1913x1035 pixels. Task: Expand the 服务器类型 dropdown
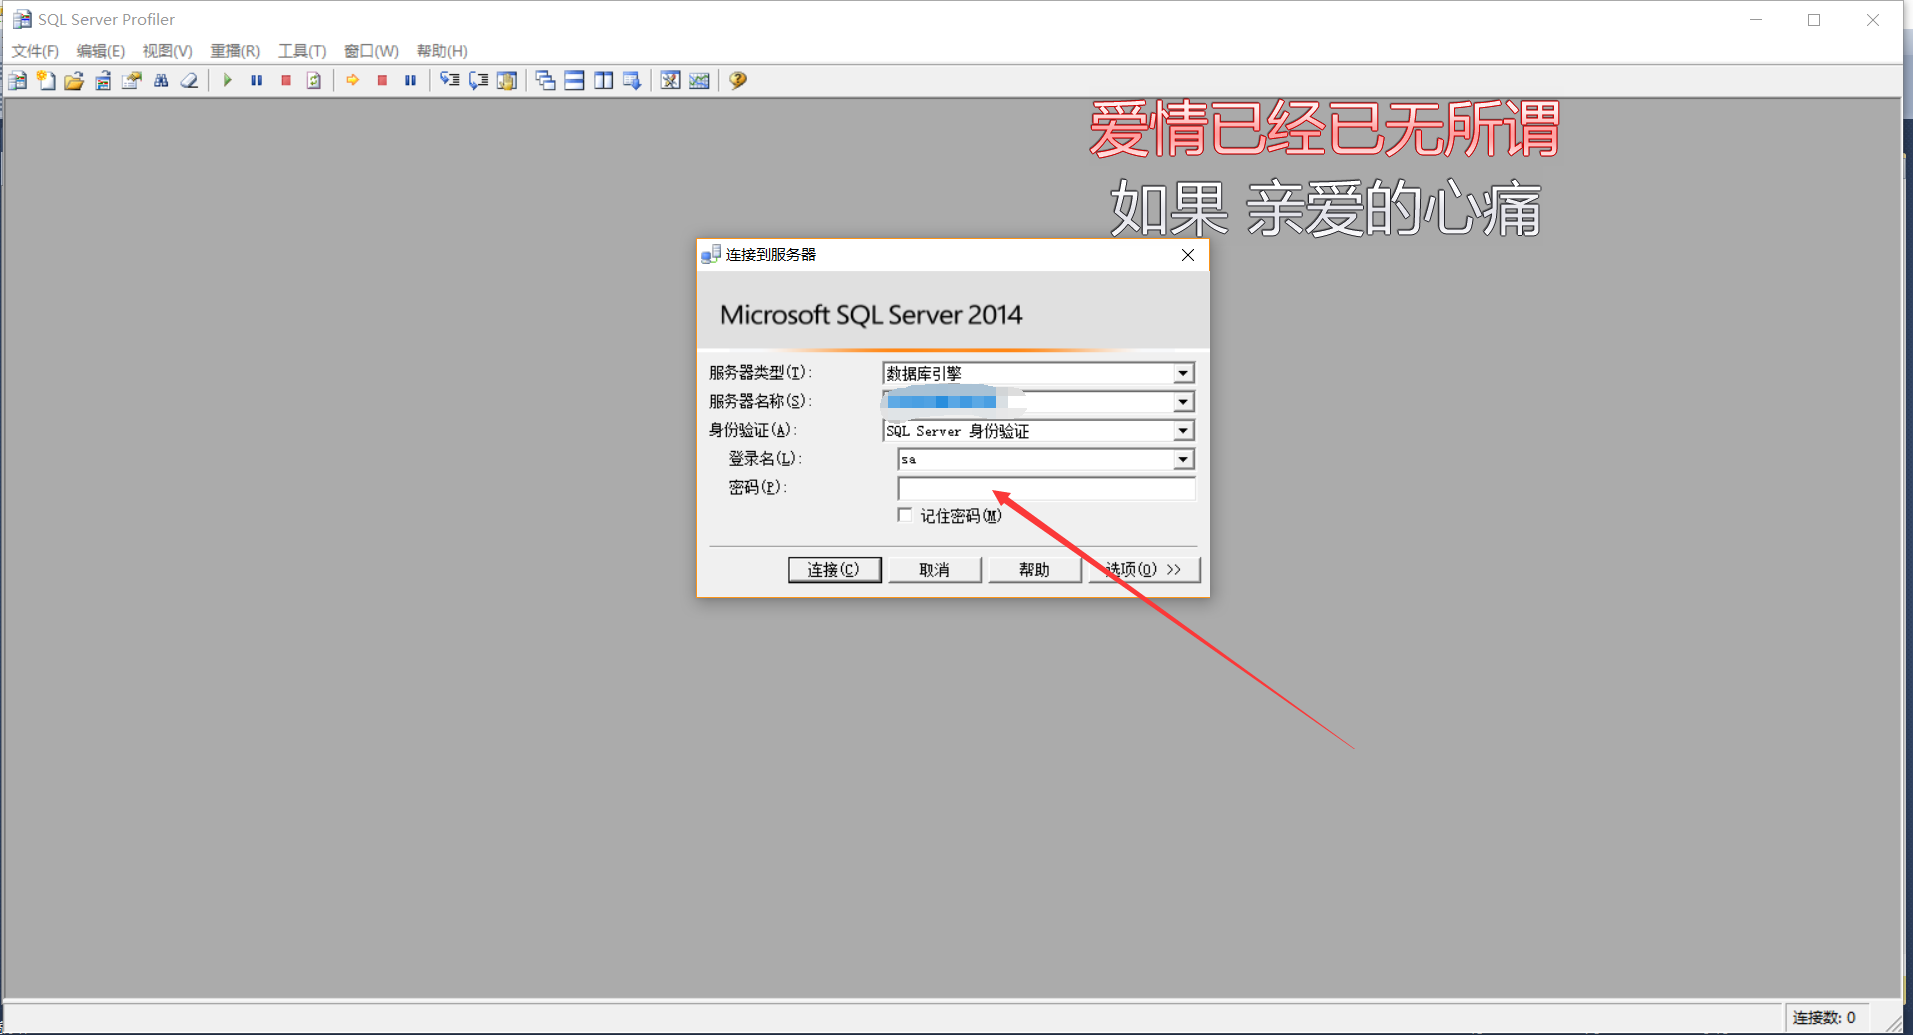coord(1183,373)
